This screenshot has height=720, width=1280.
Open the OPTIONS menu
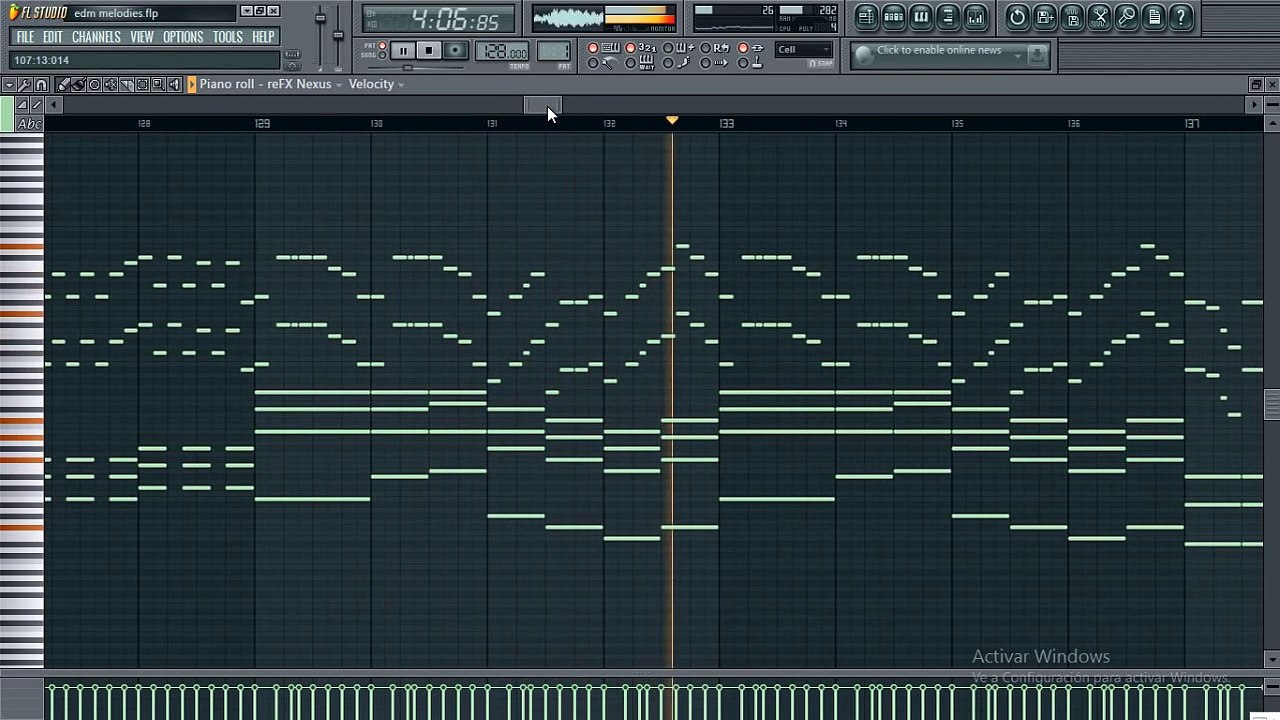[x=183, y=37]
